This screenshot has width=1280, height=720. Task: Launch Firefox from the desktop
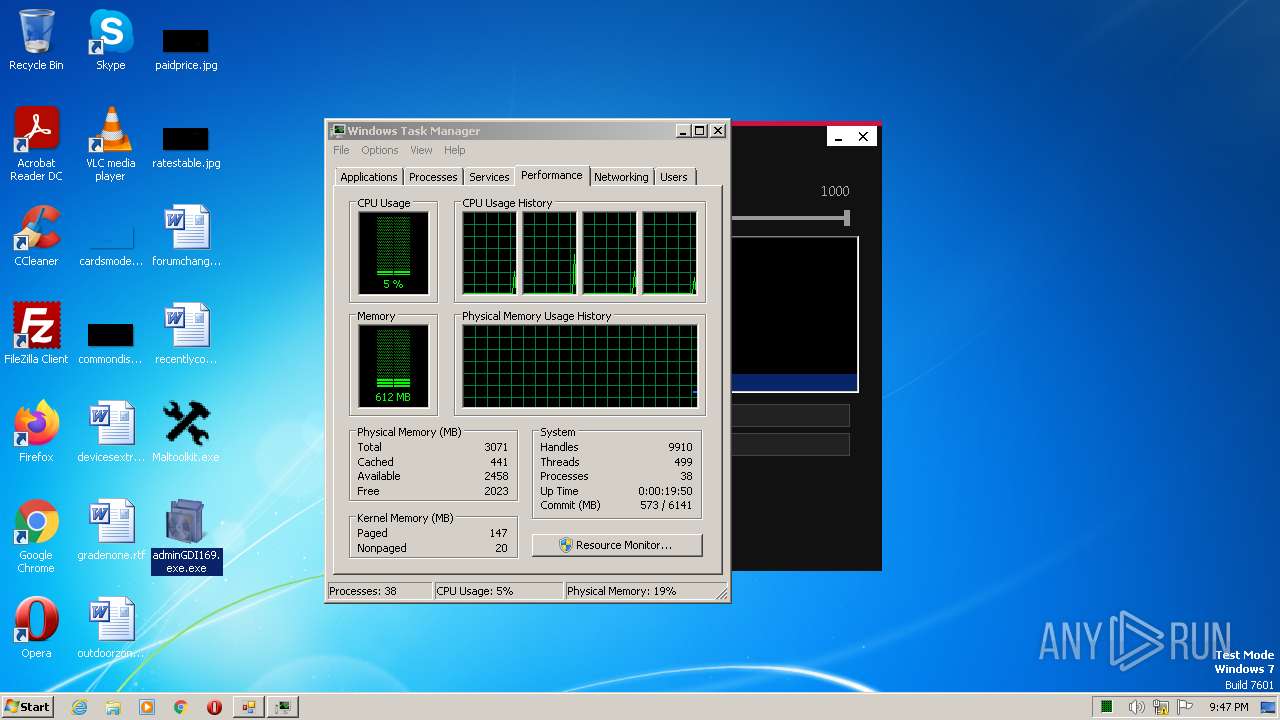[x=36, y=432]
